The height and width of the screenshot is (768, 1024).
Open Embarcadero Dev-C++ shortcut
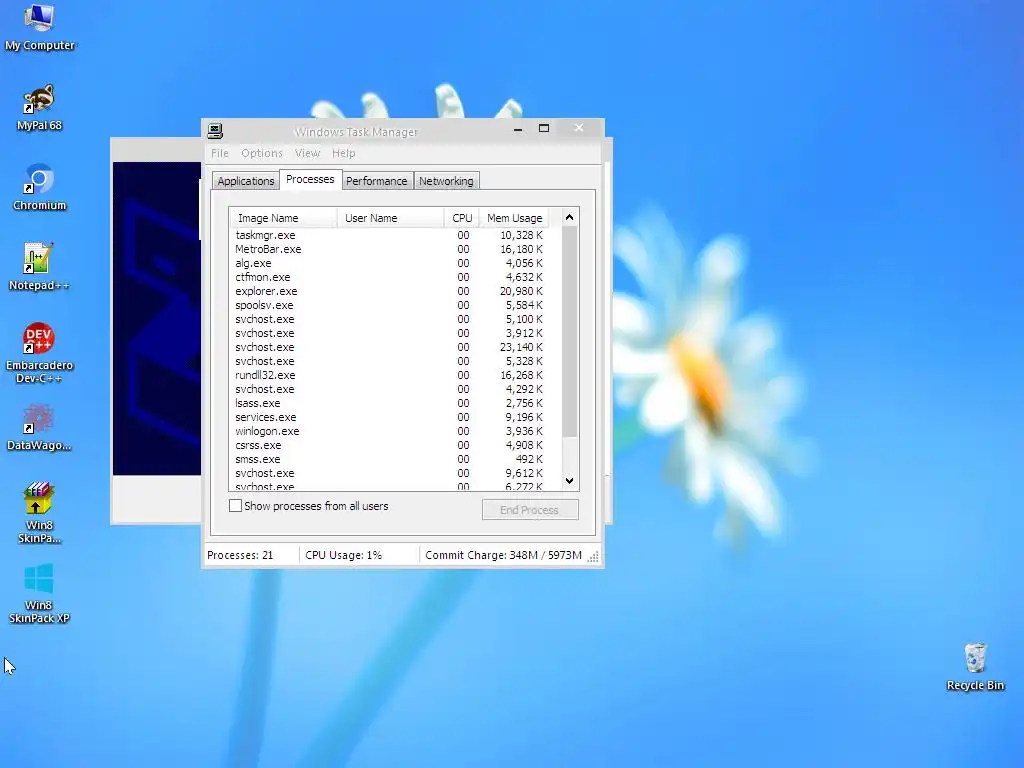(x=39, y=353)
